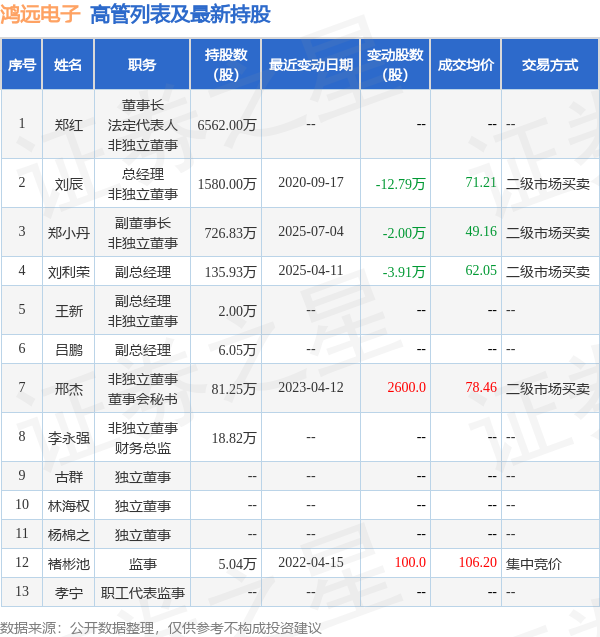600x637 pixels.
Task: Click the average price 106.20
Action: [x=478, y=562]
